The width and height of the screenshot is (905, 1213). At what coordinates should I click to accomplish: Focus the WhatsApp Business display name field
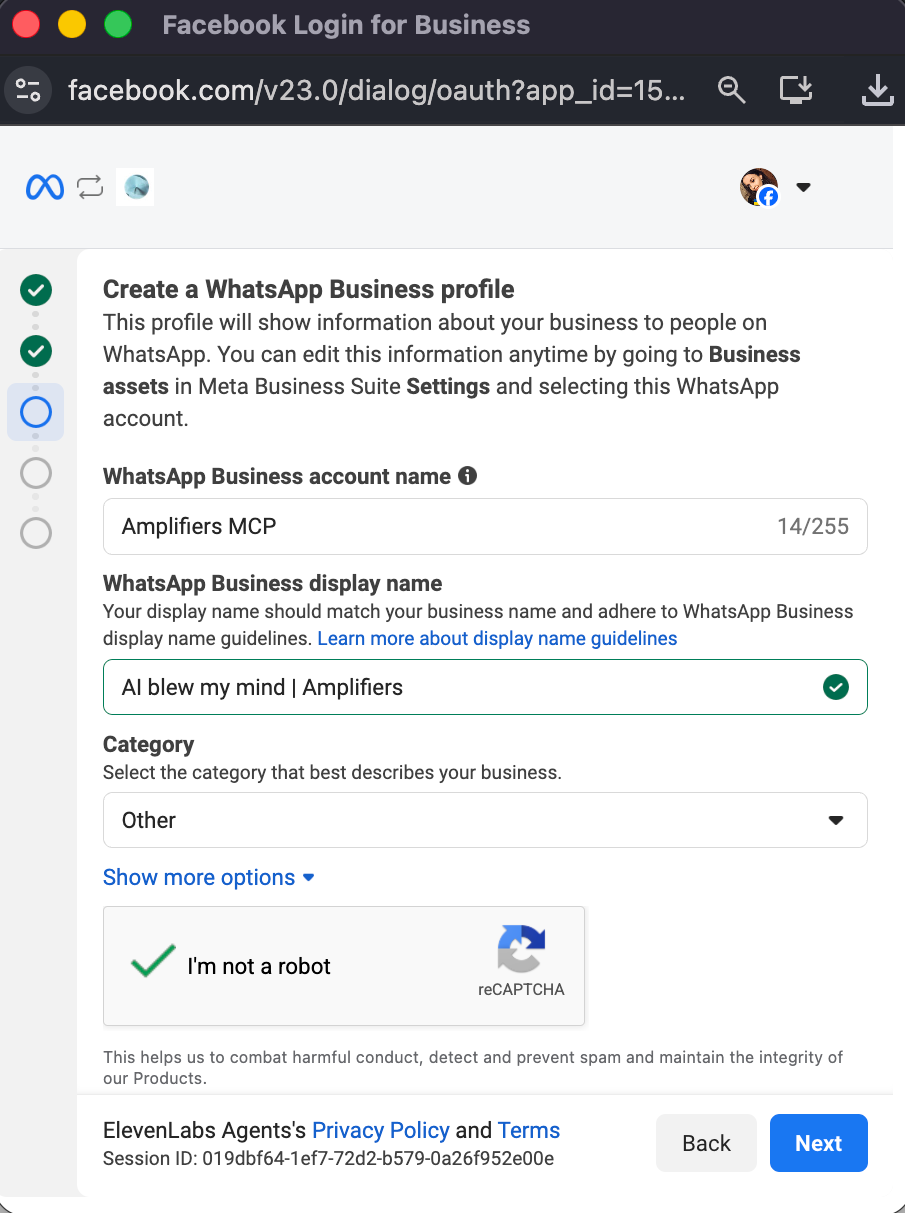tap(485, 687)
